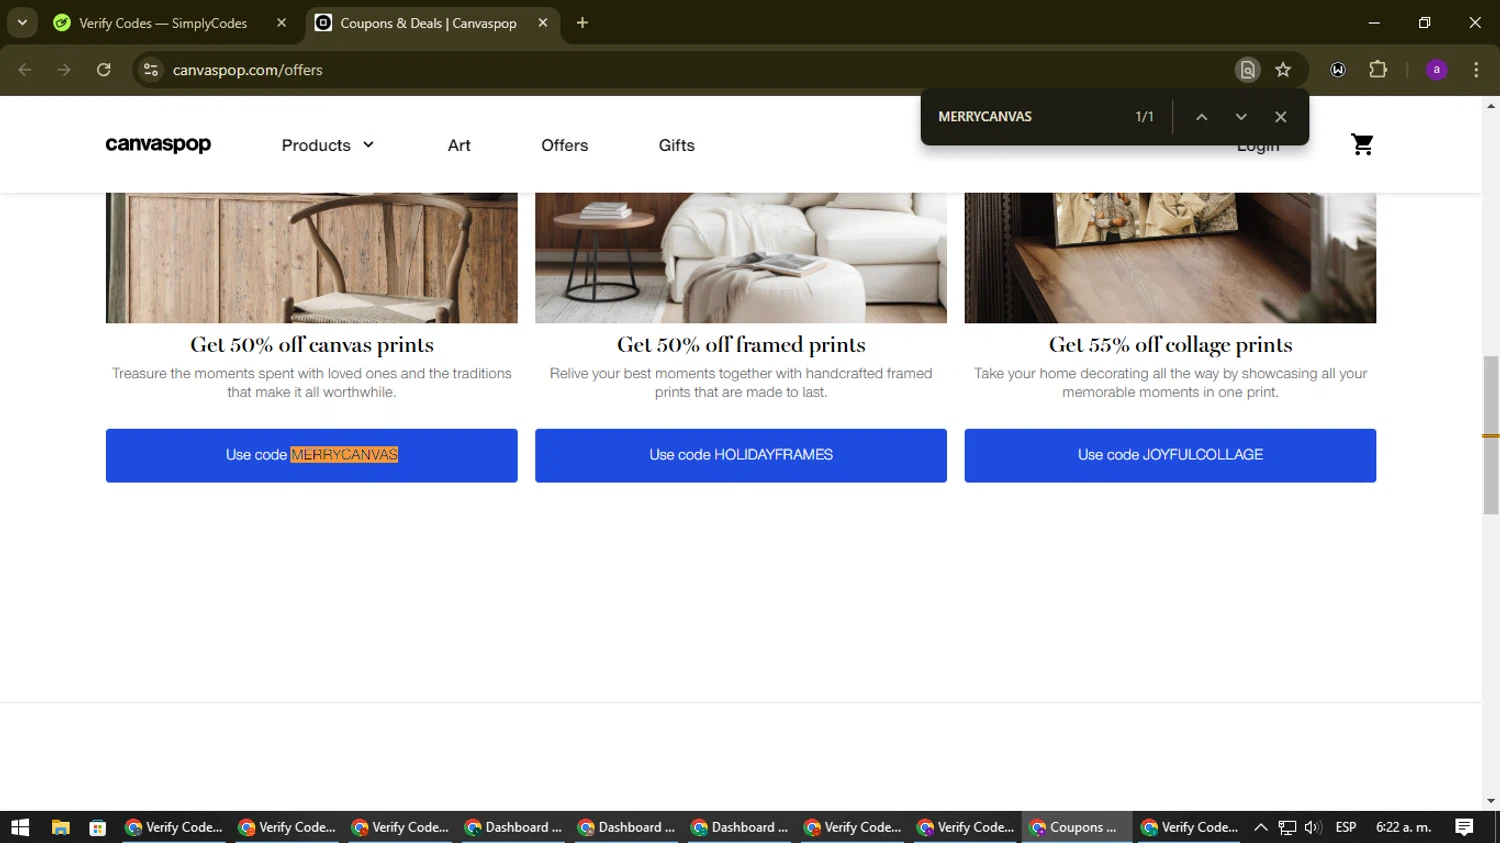Close the Verify Codes — SimplyCodes tab
The height and width of the screenshot is (843, 1500).
[281, 22]
